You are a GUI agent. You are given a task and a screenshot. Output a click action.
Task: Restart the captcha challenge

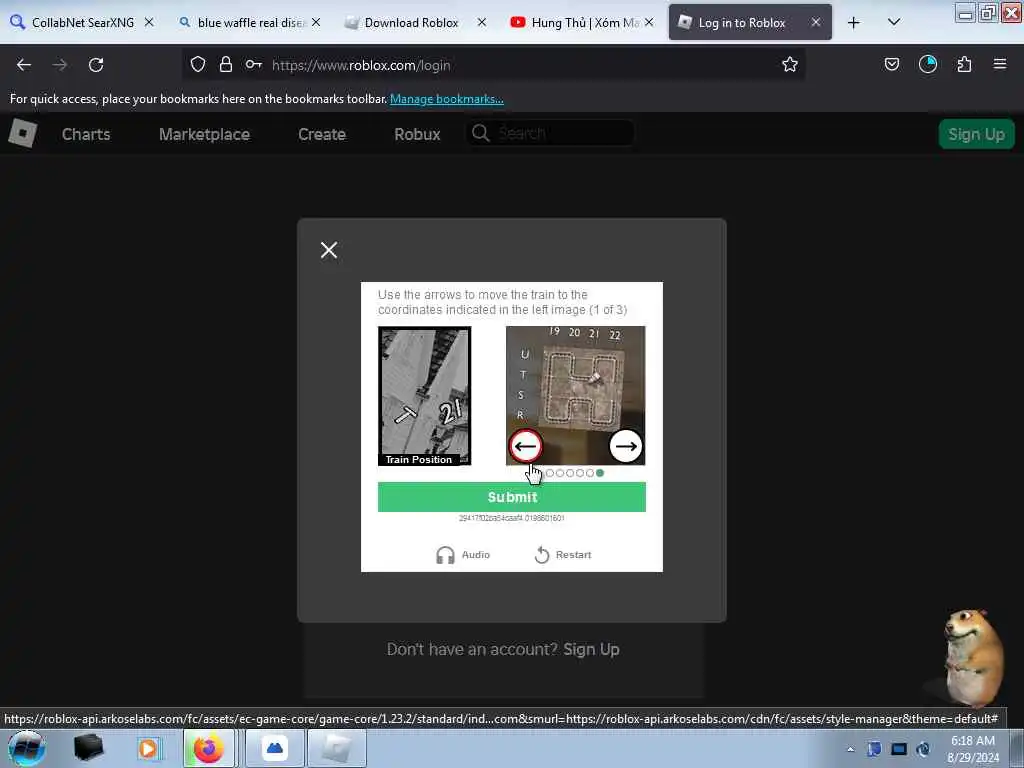(x=562, y=554)
